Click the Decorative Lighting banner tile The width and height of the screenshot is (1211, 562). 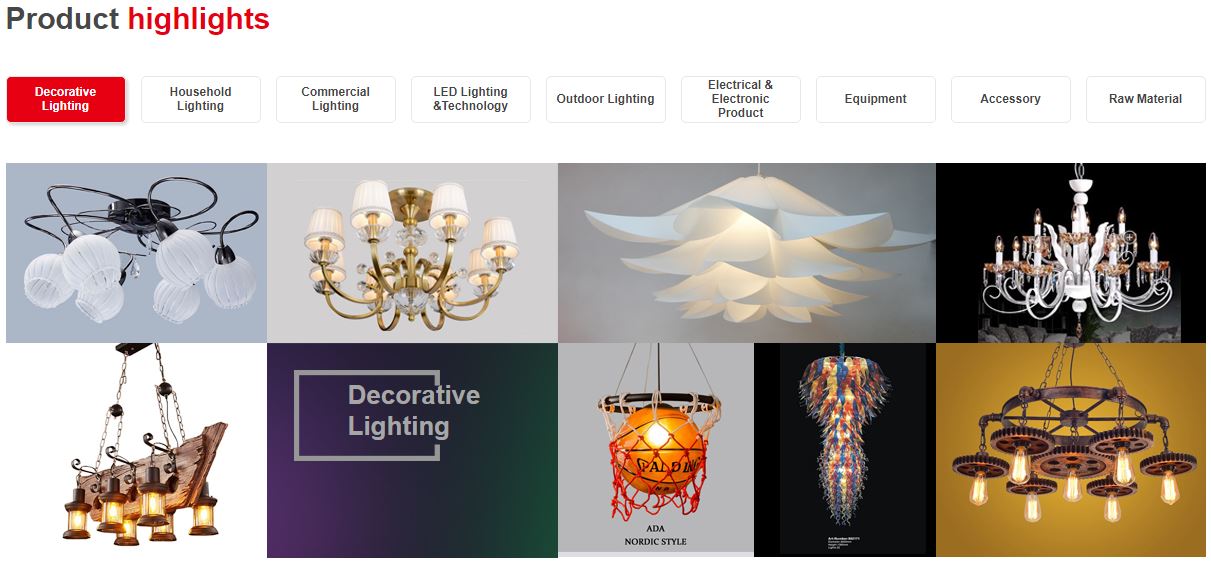click(x=412, y=450)
